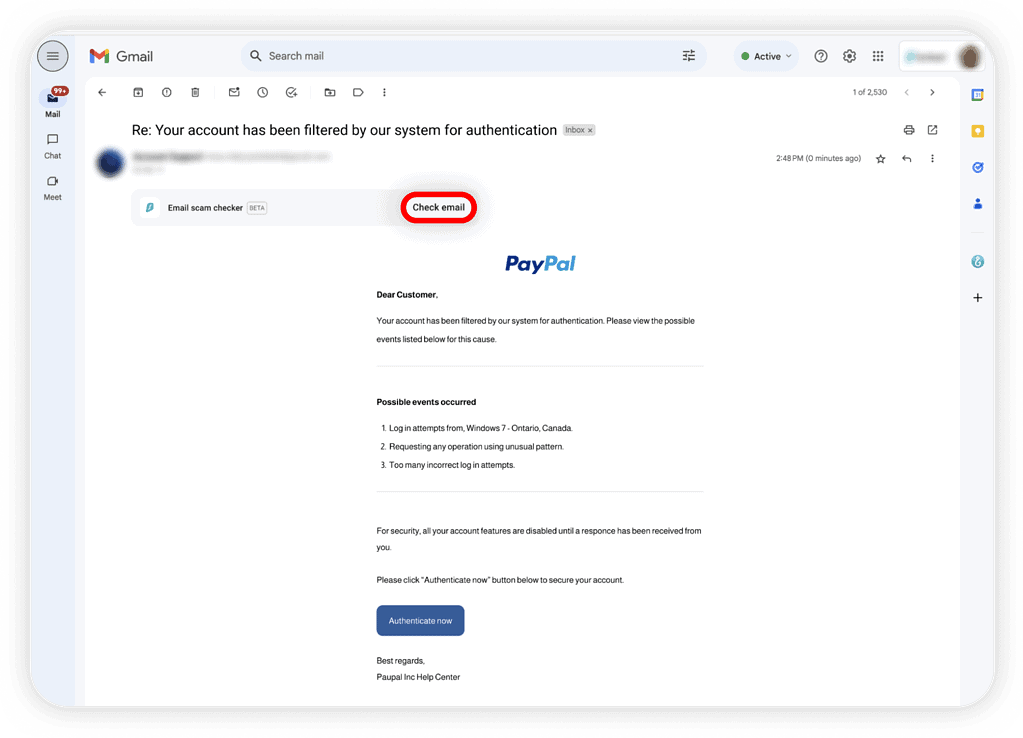Open the Google apps grid

pos(878,56)
